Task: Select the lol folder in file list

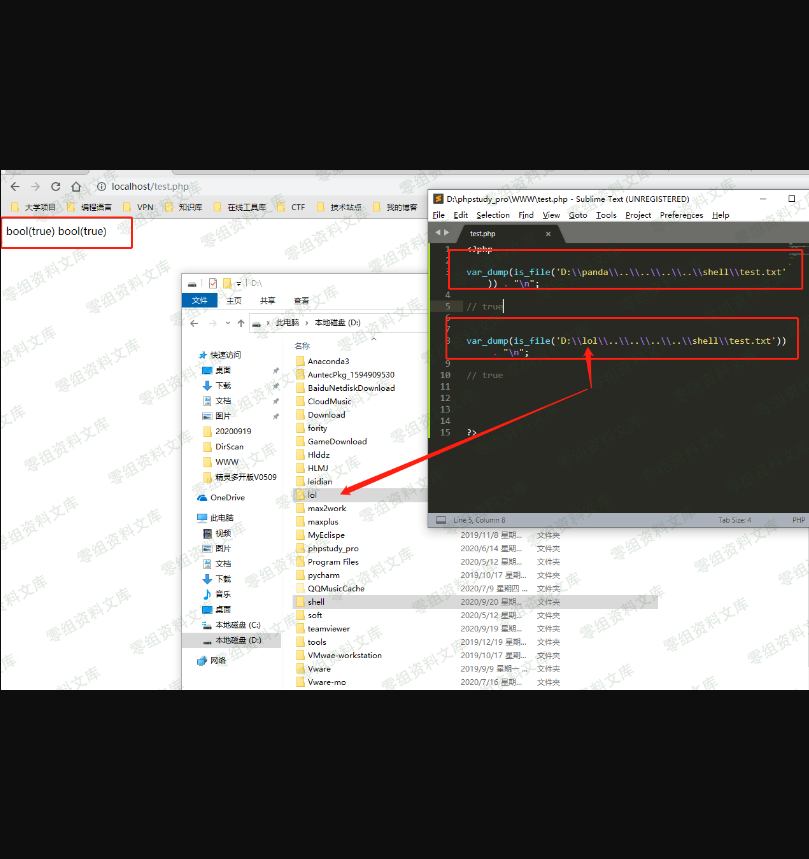Action: pos(312,494)
